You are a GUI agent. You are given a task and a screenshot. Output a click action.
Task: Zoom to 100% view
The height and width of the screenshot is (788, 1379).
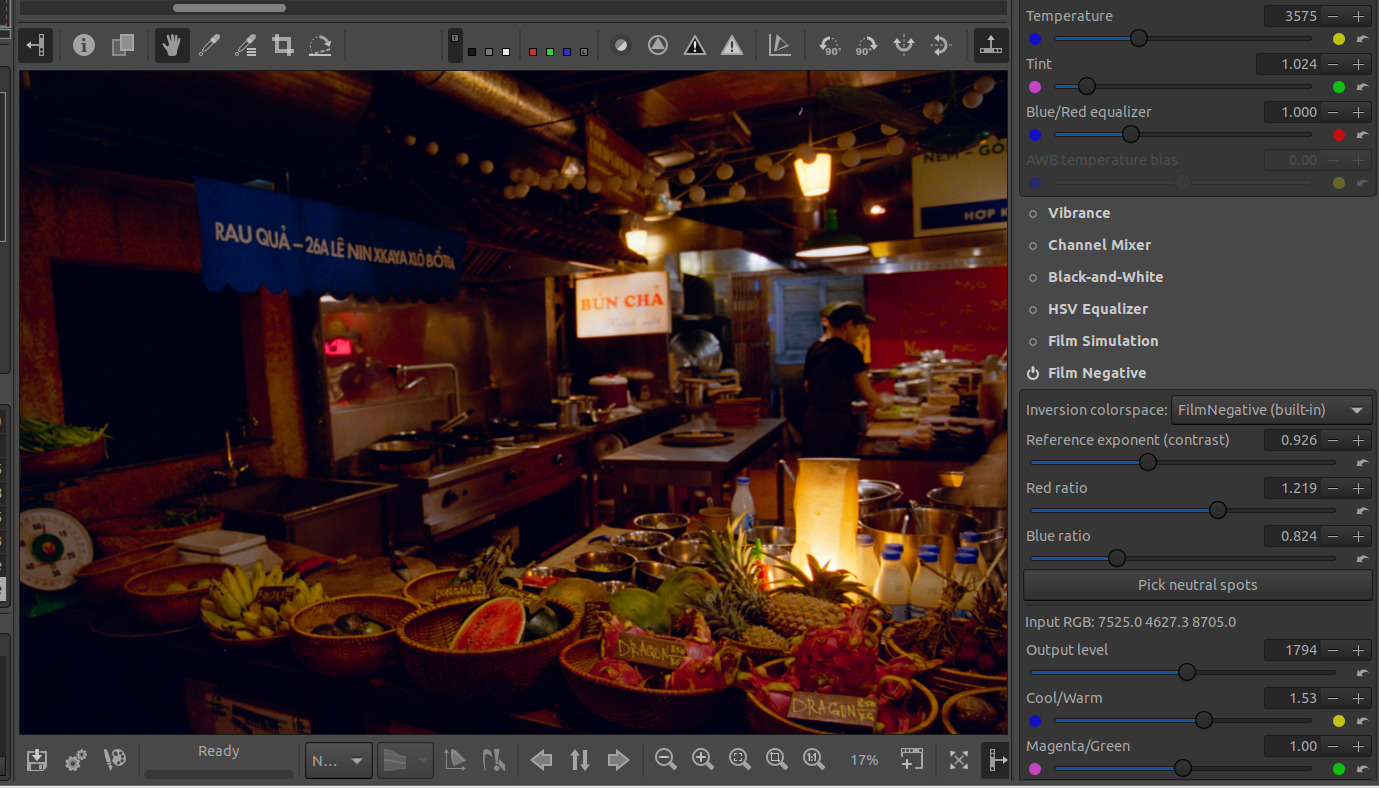(x=814, y=760)
